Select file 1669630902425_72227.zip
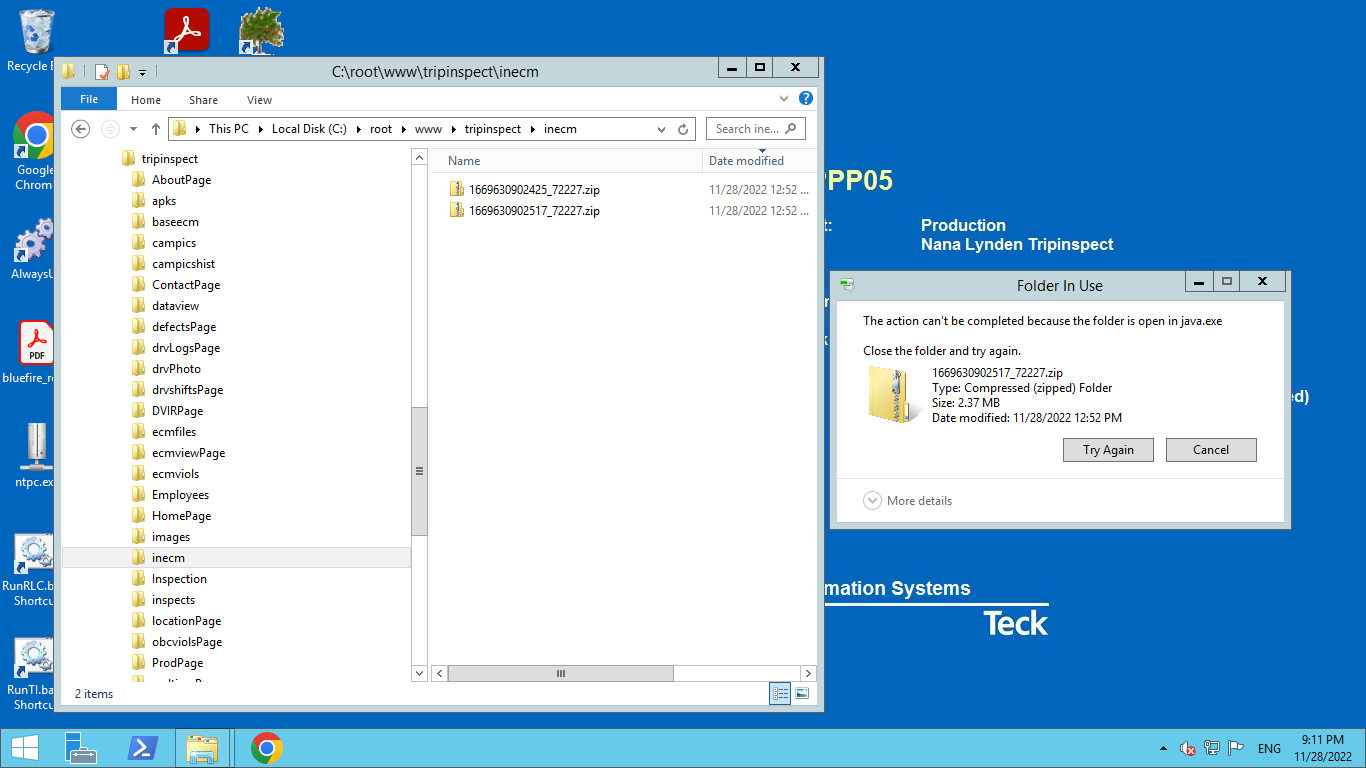 [x=533, y=189]
